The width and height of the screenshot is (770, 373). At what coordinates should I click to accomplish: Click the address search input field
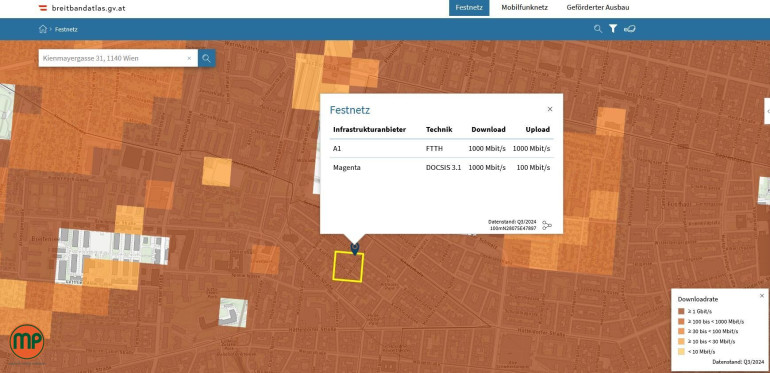coord(114,58)
